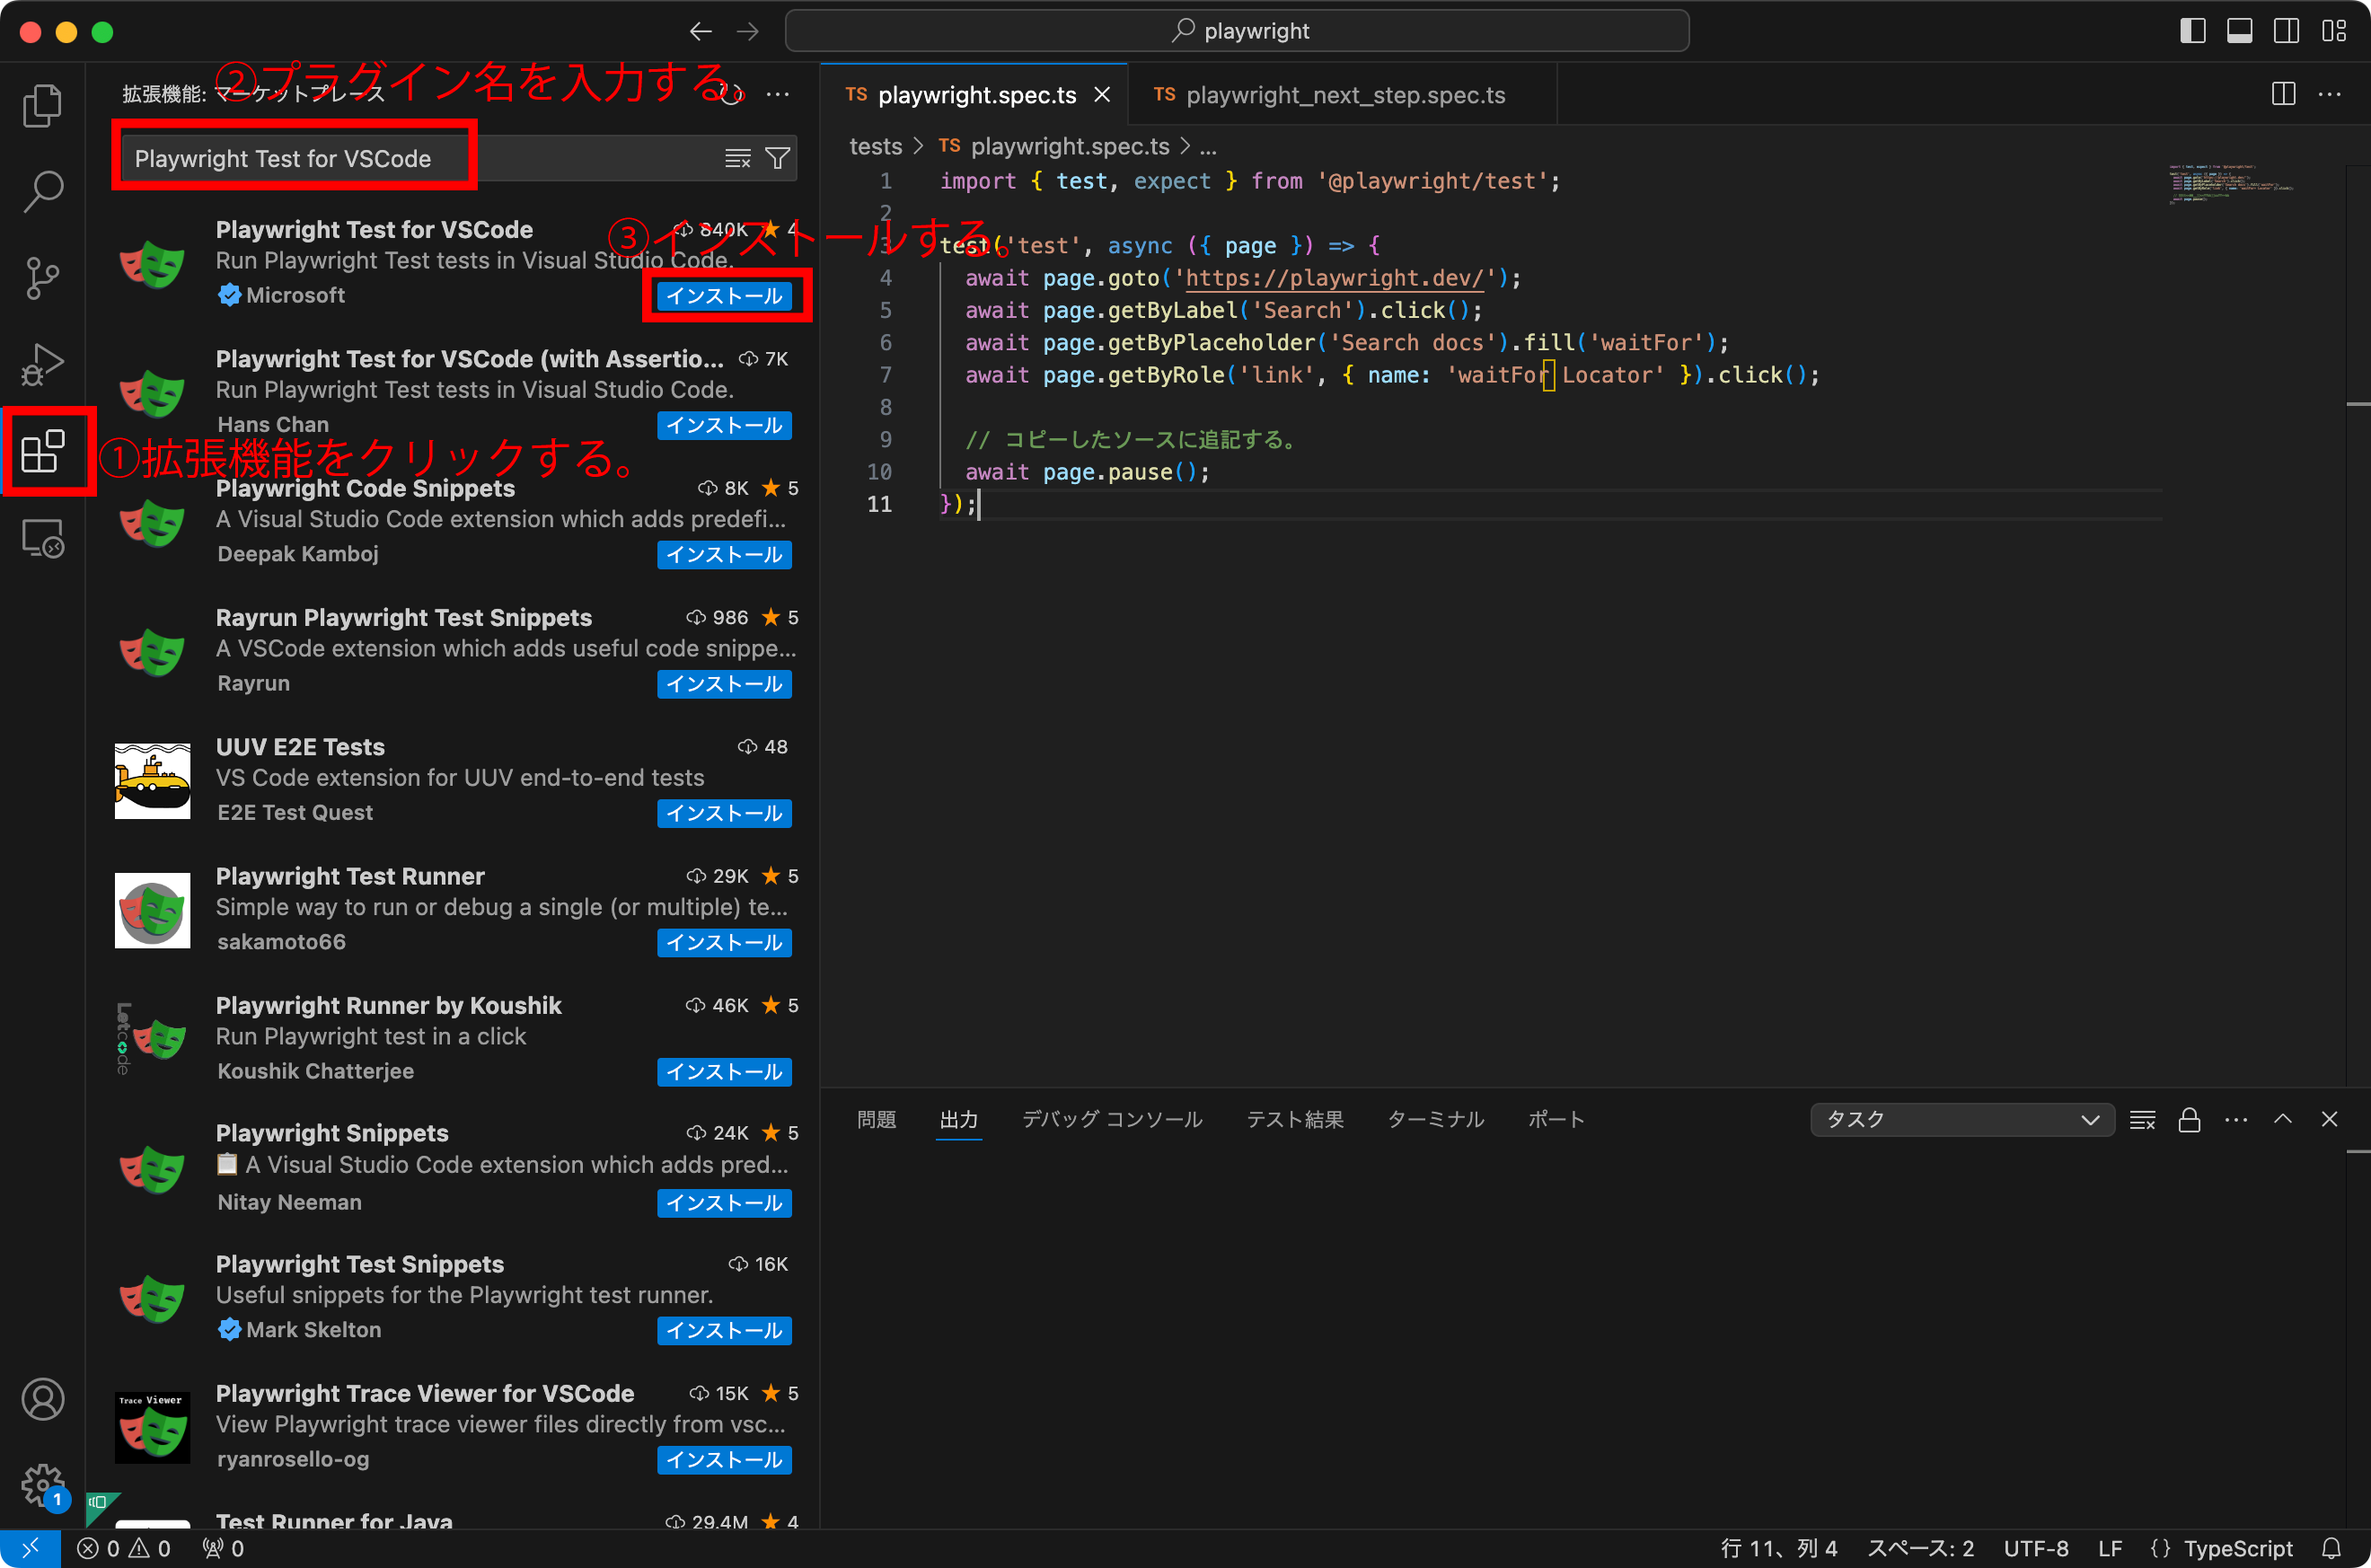Expand the tests breadcrumb item
The width and height of the screenshot is (2371, 1568).
(875, 146)
